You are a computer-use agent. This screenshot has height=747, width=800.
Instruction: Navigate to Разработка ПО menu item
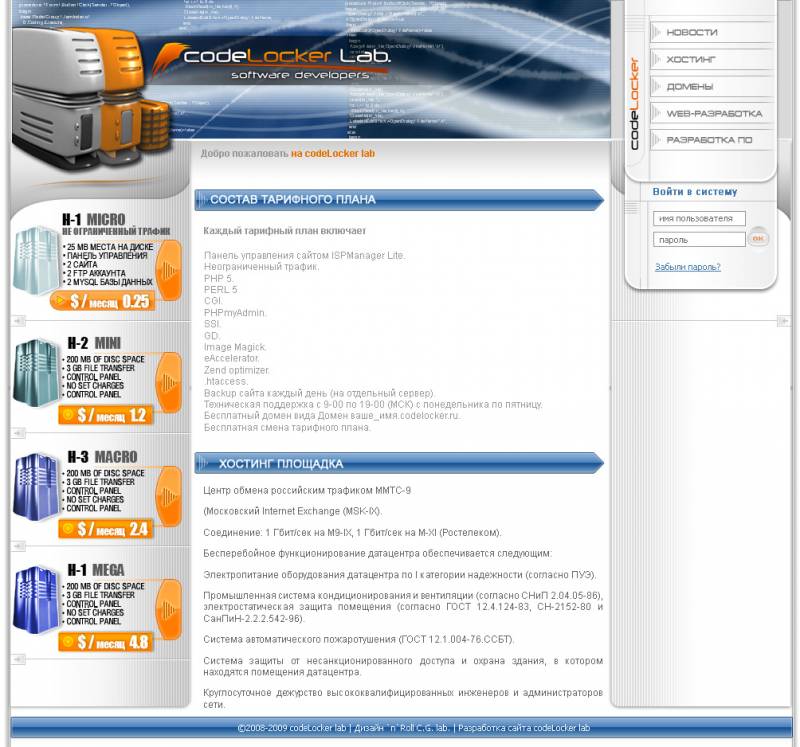coord(709,141)
